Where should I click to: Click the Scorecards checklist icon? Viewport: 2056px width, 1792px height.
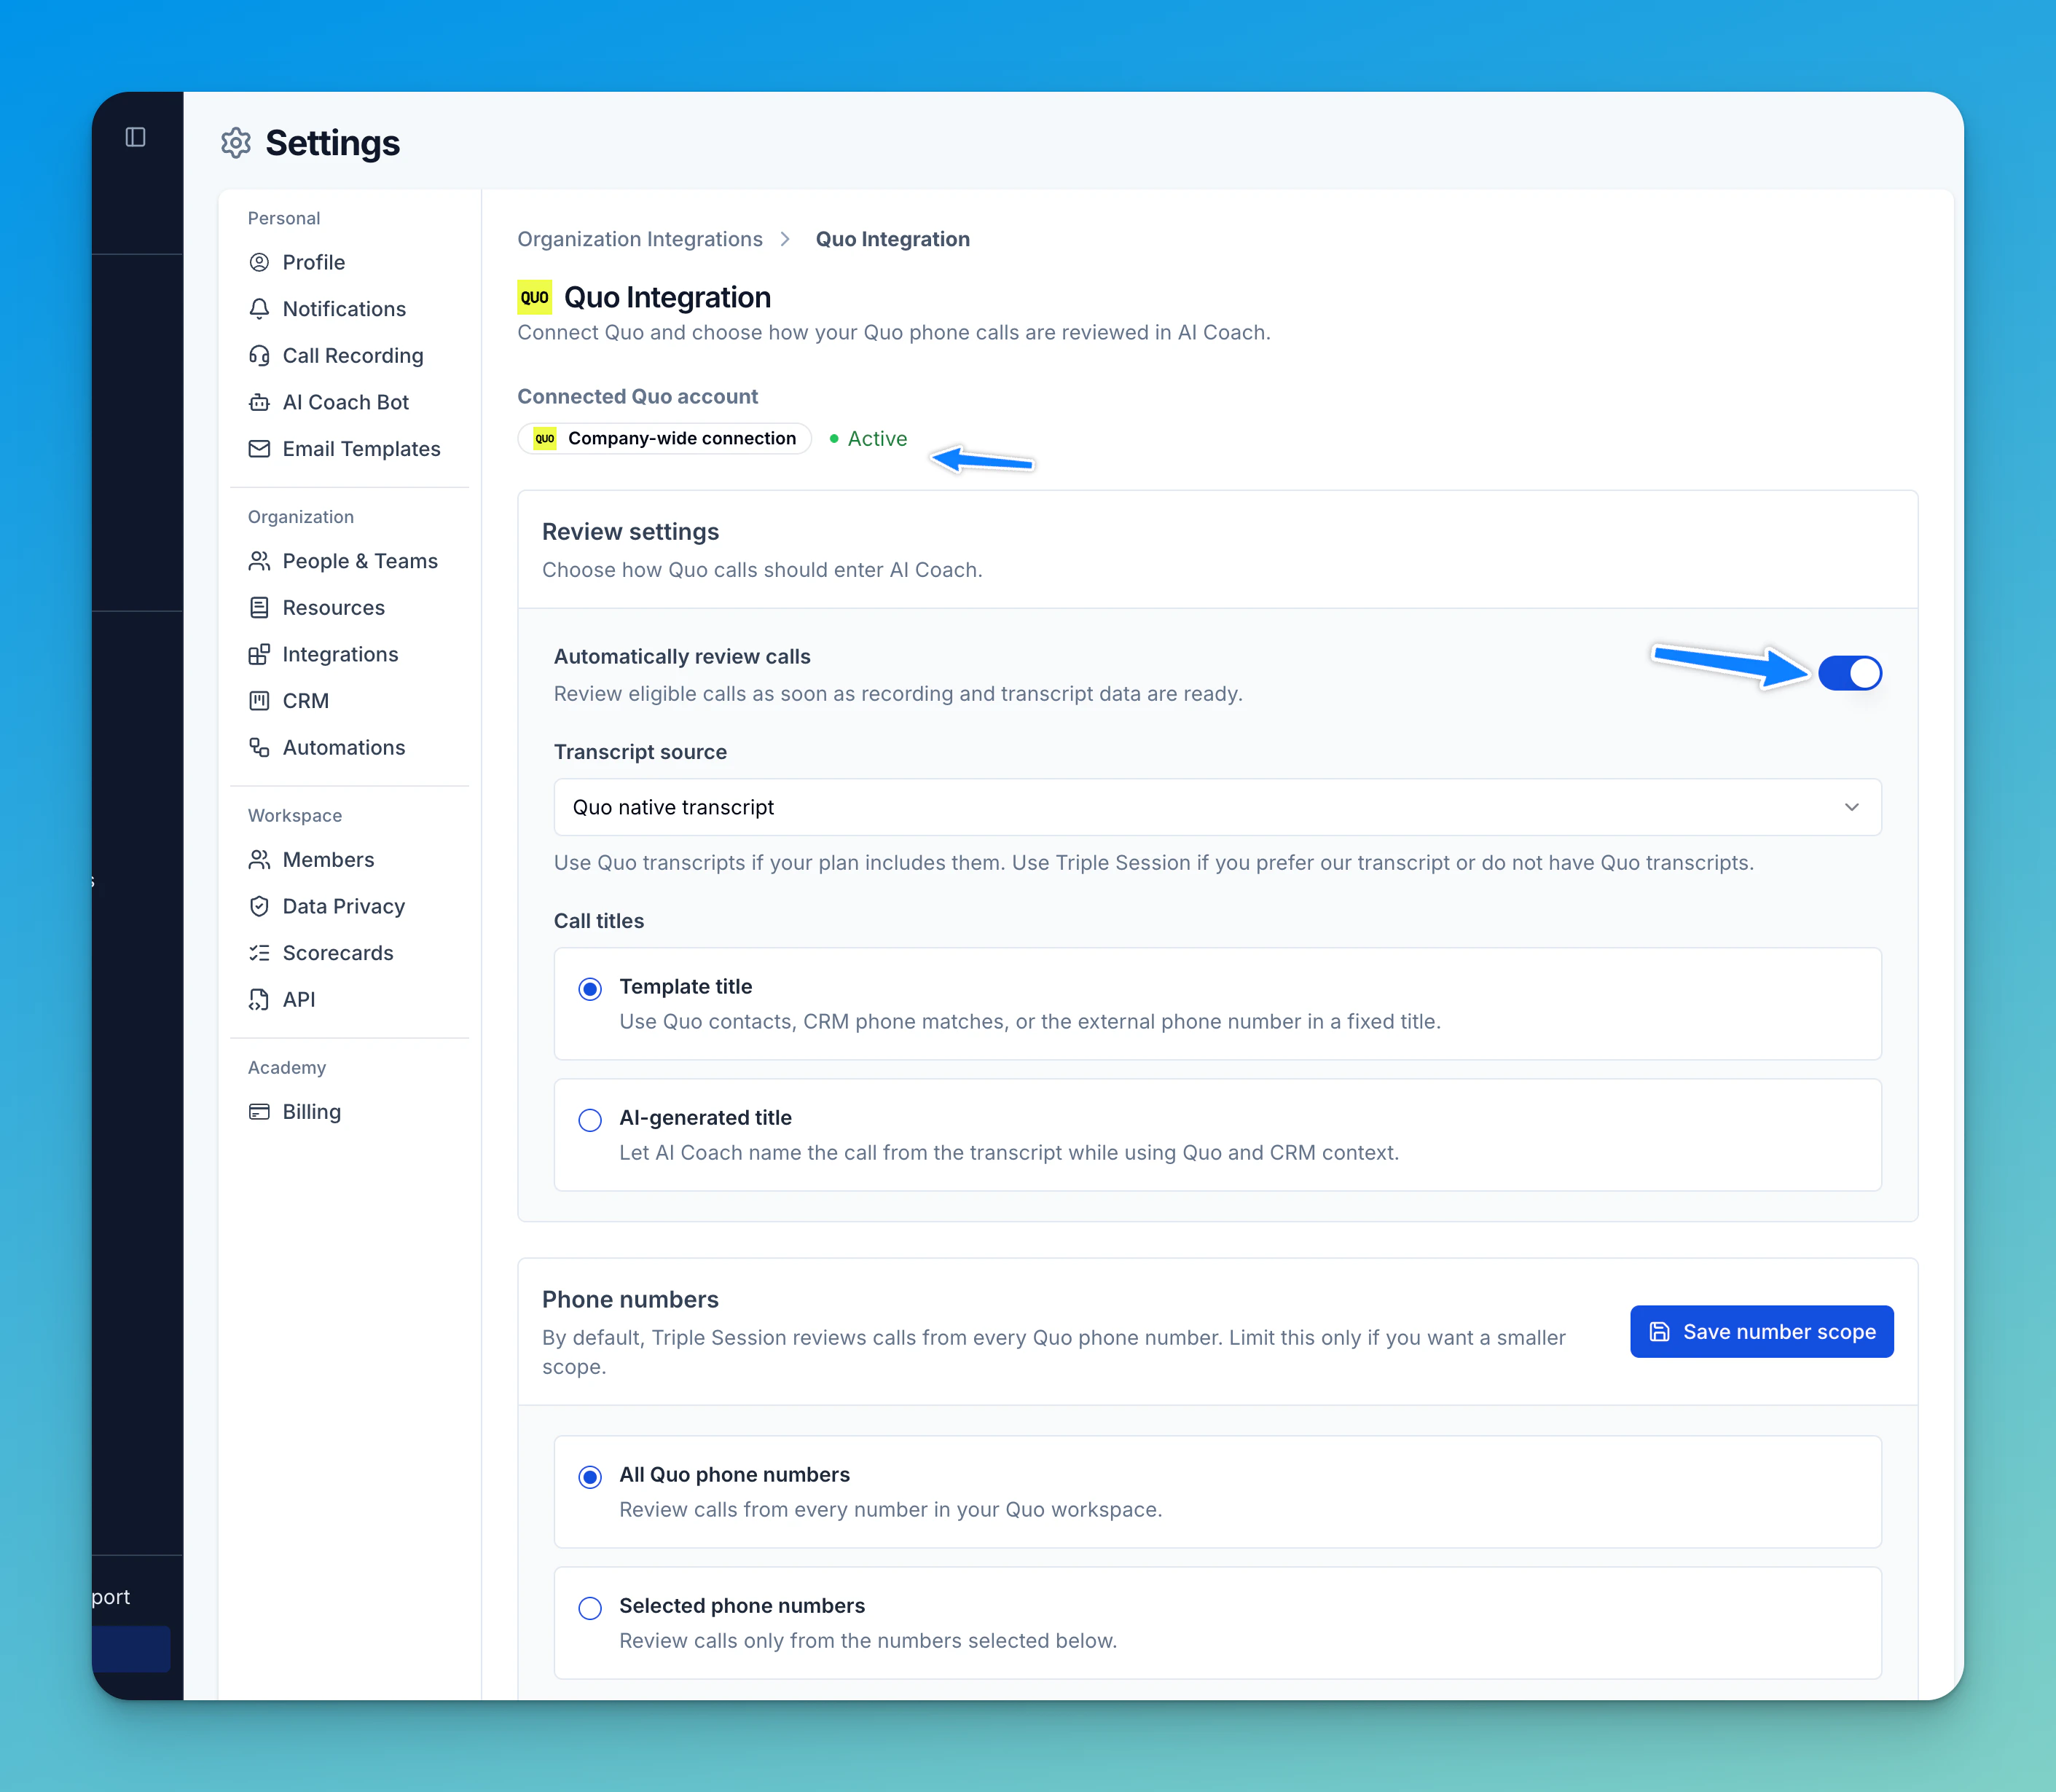click(259, 953)
